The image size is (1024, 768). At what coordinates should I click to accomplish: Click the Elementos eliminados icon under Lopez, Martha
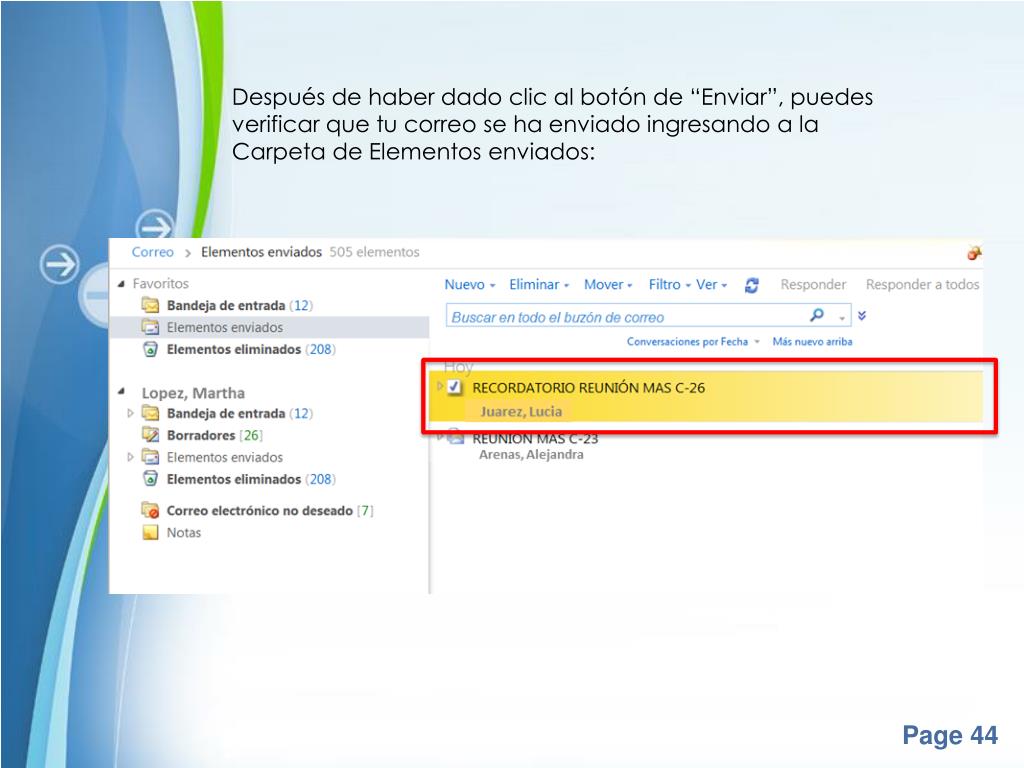pos(150,479)
